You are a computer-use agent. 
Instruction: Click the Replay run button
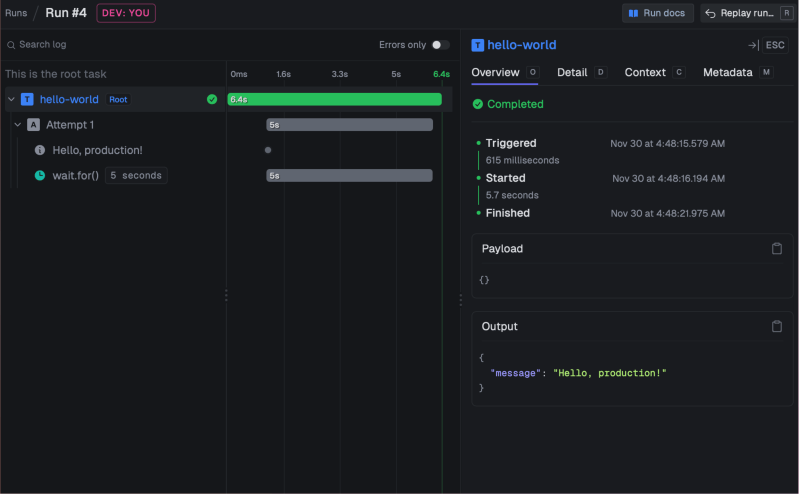pyautogui.click(x=747, y=13)
